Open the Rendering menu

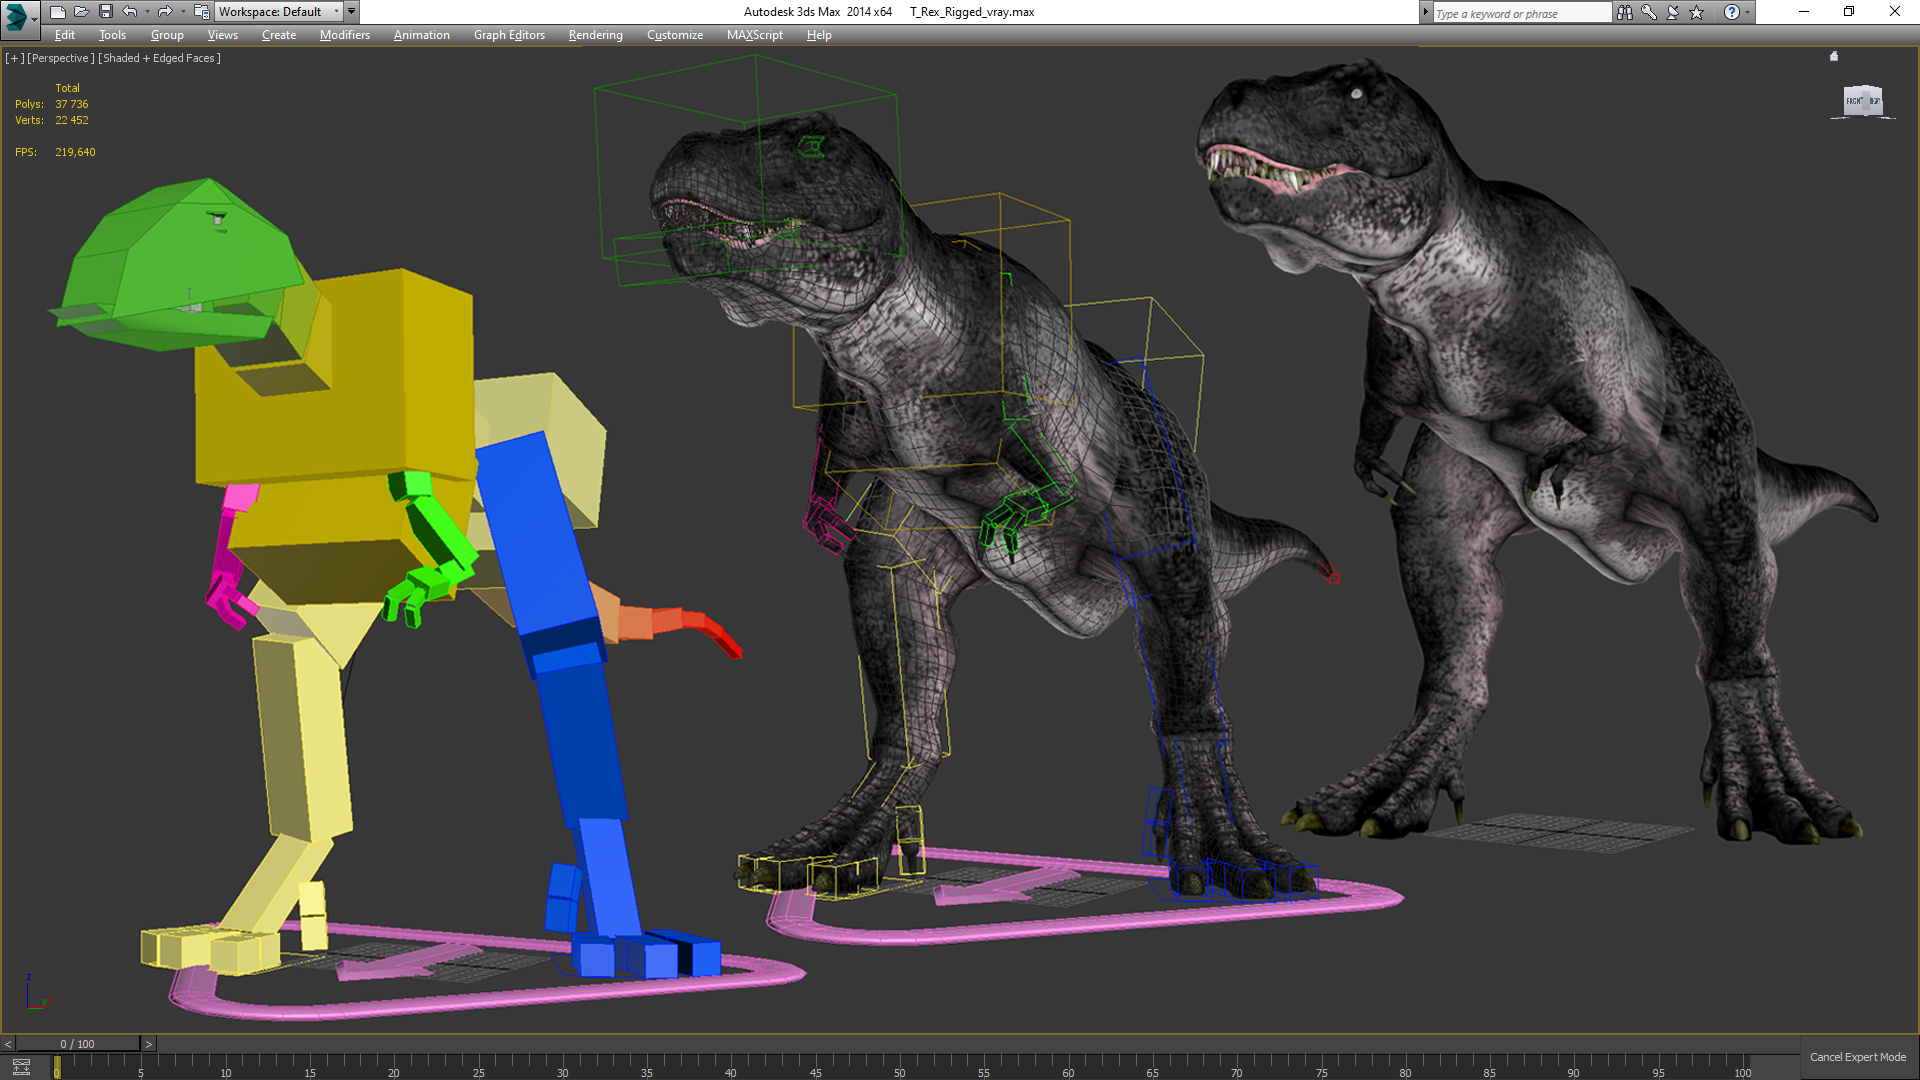(596, 35)
